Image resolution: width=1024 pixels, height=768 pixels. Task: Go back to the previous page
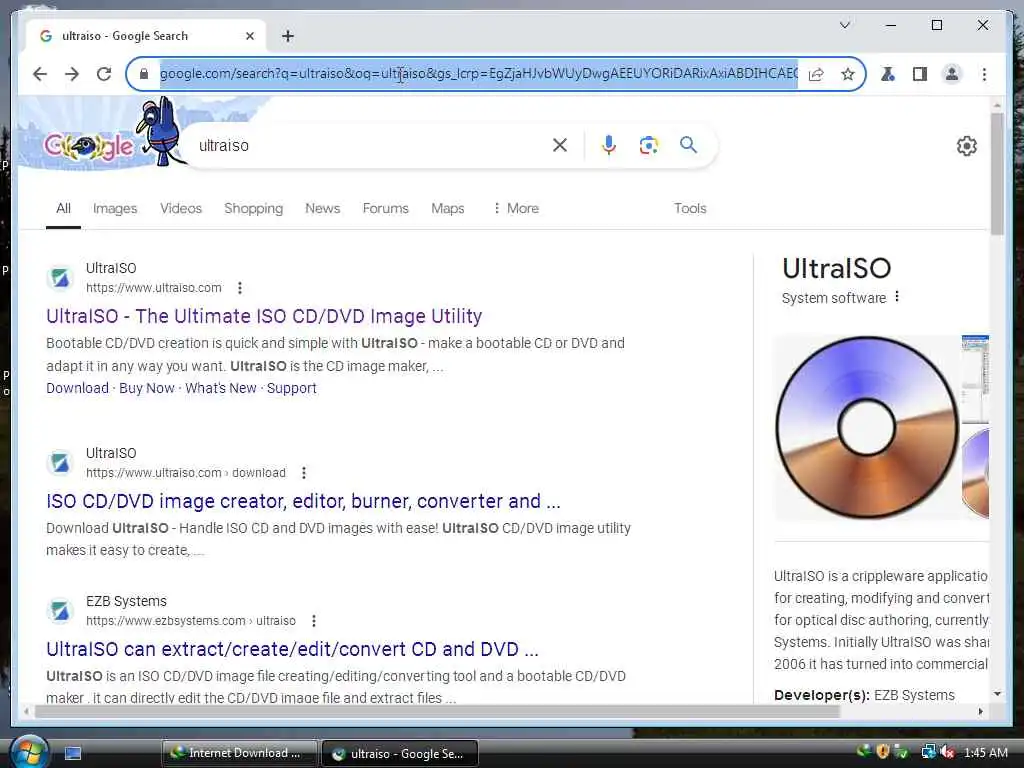tap(40, 74)
